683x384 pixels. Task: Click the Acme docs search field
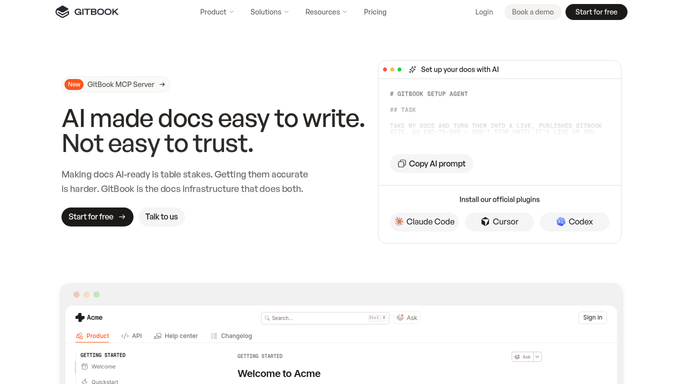click(325, 318)
